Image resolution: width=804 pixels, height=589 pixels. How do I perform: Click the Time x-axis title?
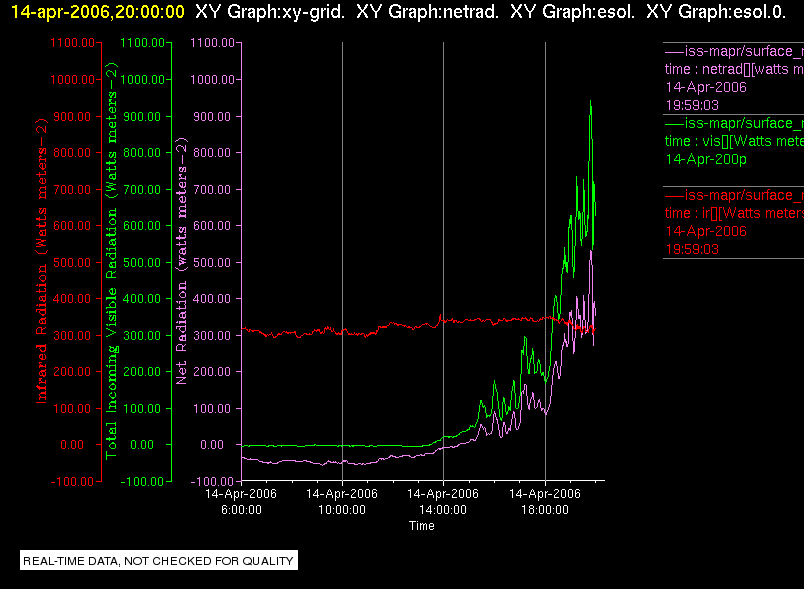coord(421,525)
